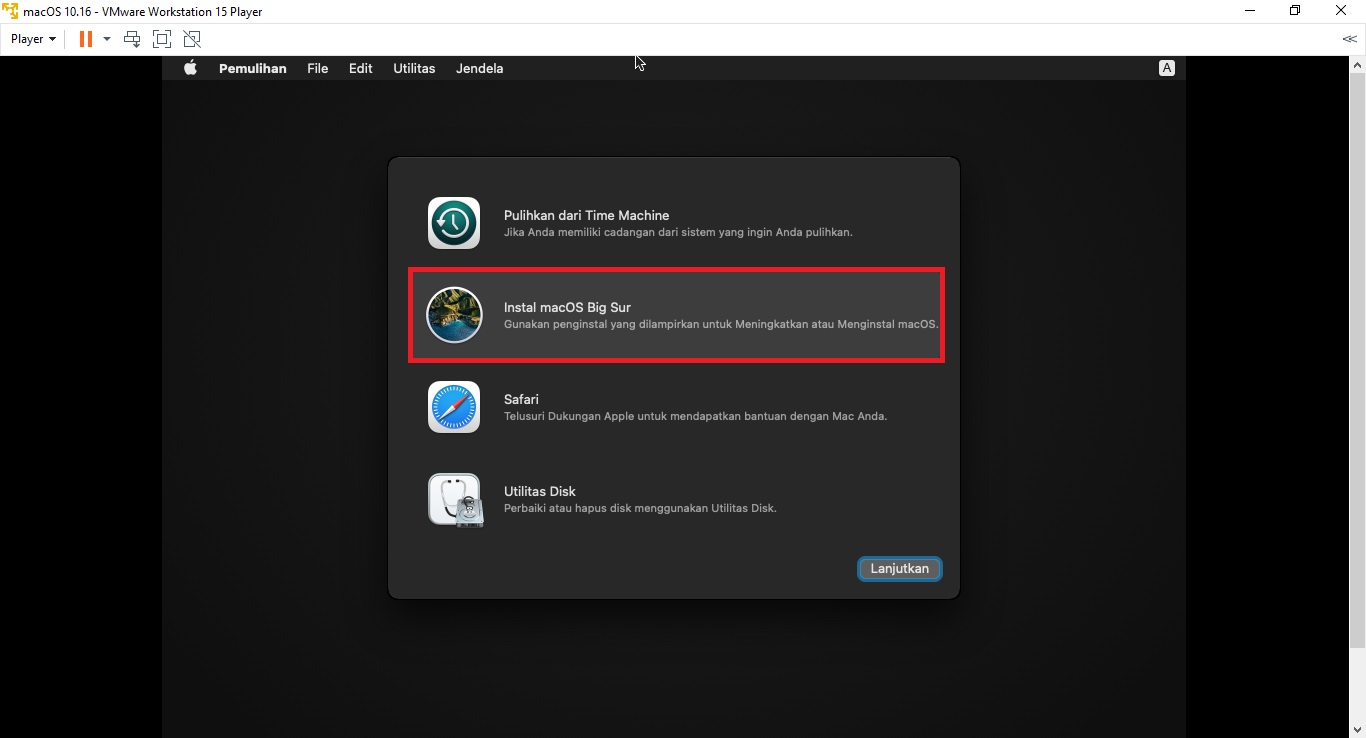Click the Time Machine restore icon
The image size is (1366, 738).
click(x=454, y=223)
